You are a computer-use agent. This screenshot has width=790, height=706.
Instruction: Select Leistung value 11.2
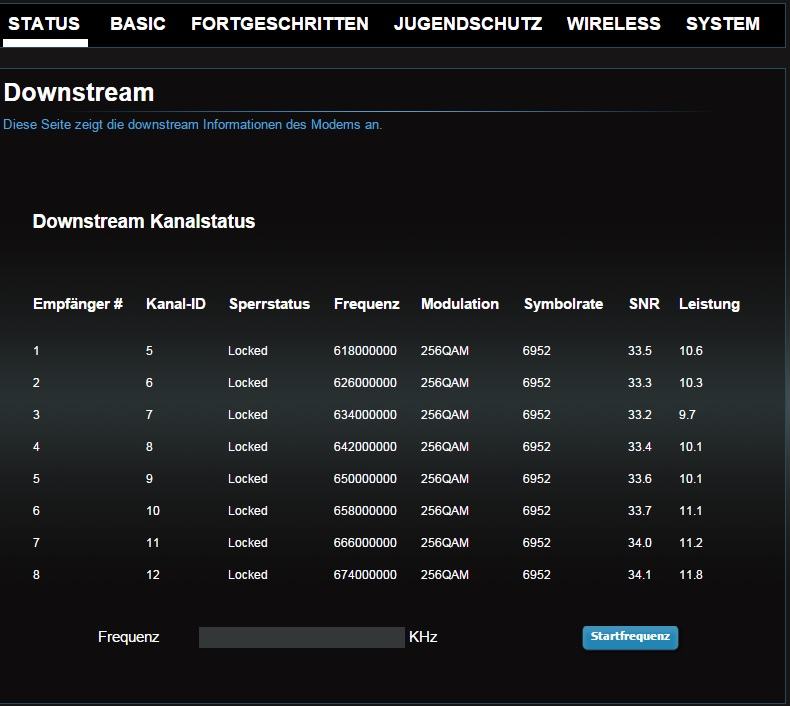coord(691,543)
